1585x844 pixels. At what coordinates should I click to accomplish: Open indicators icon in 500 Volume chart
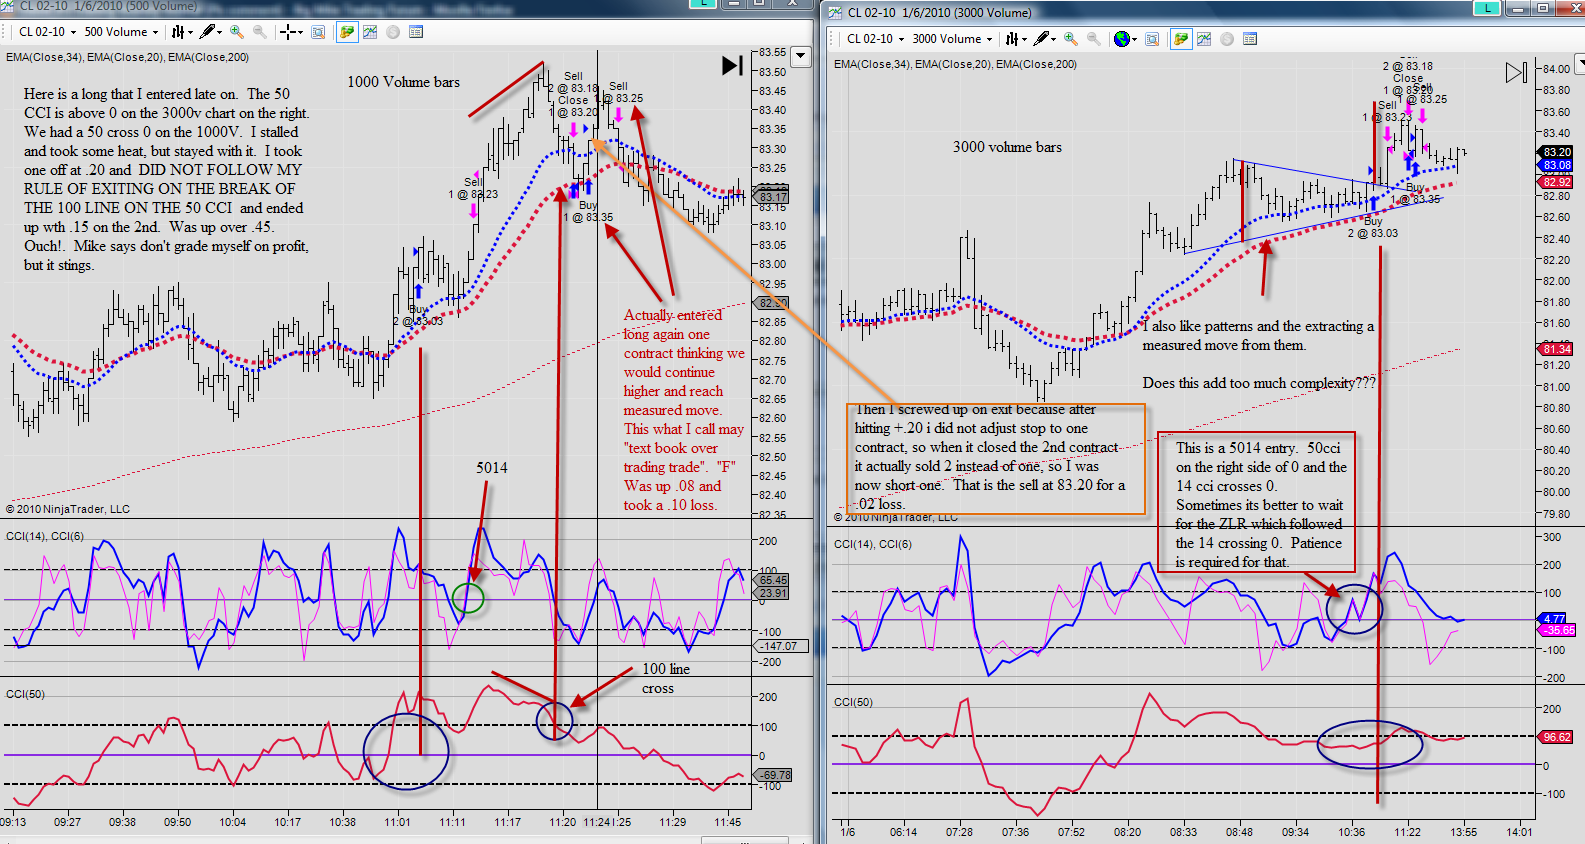[370, 32]
